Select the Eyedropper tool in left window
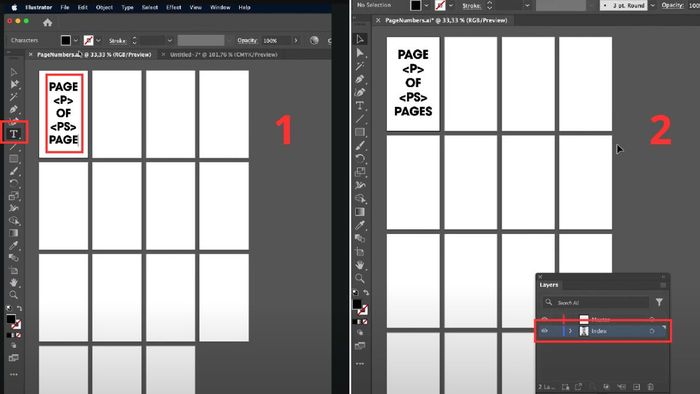 [x=14, y=245]
